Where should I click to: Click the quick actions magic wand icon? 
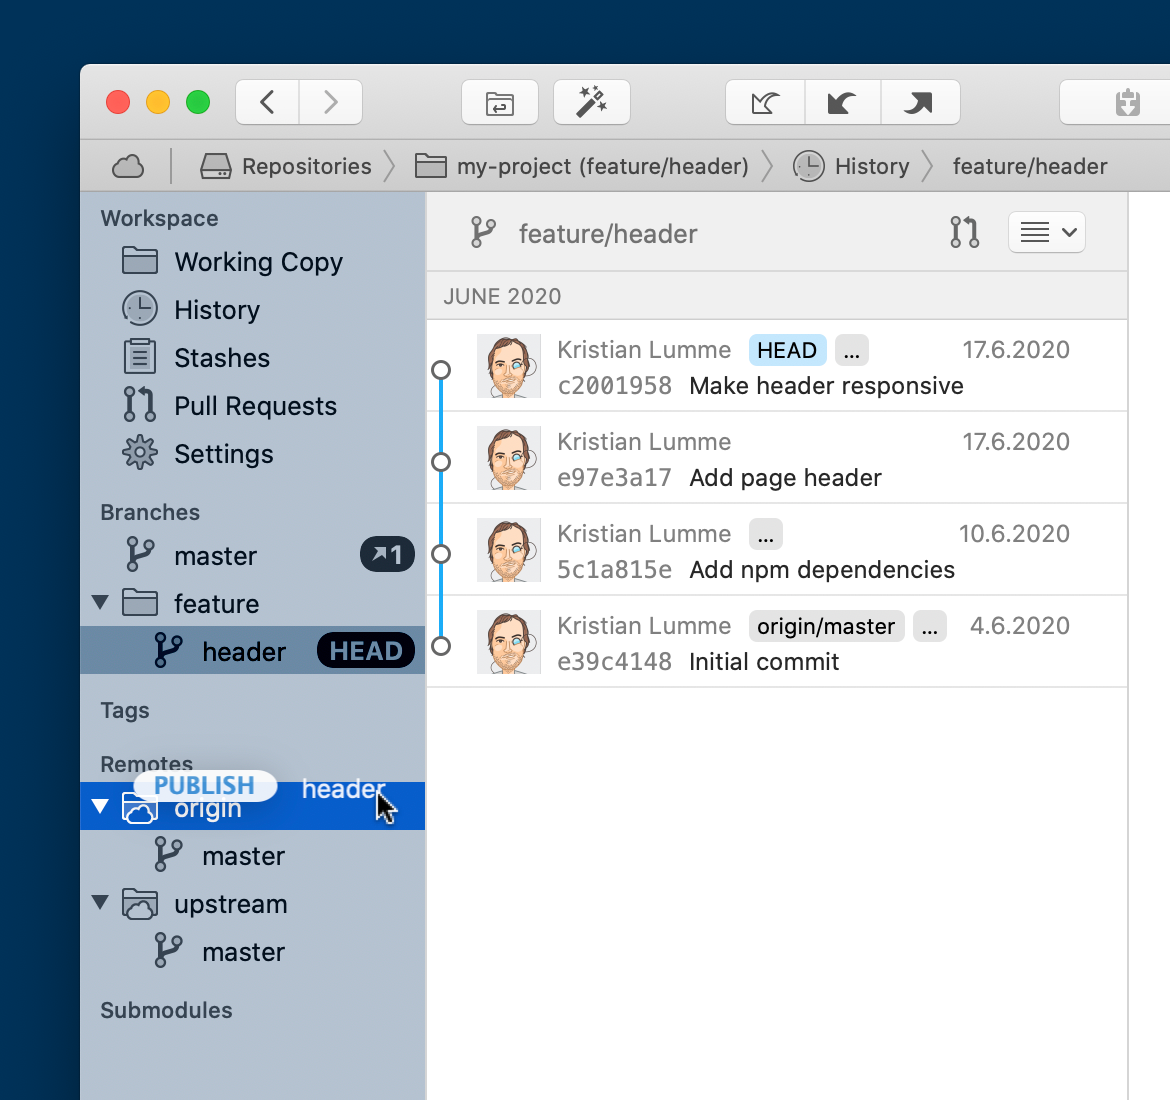[591, 102]
